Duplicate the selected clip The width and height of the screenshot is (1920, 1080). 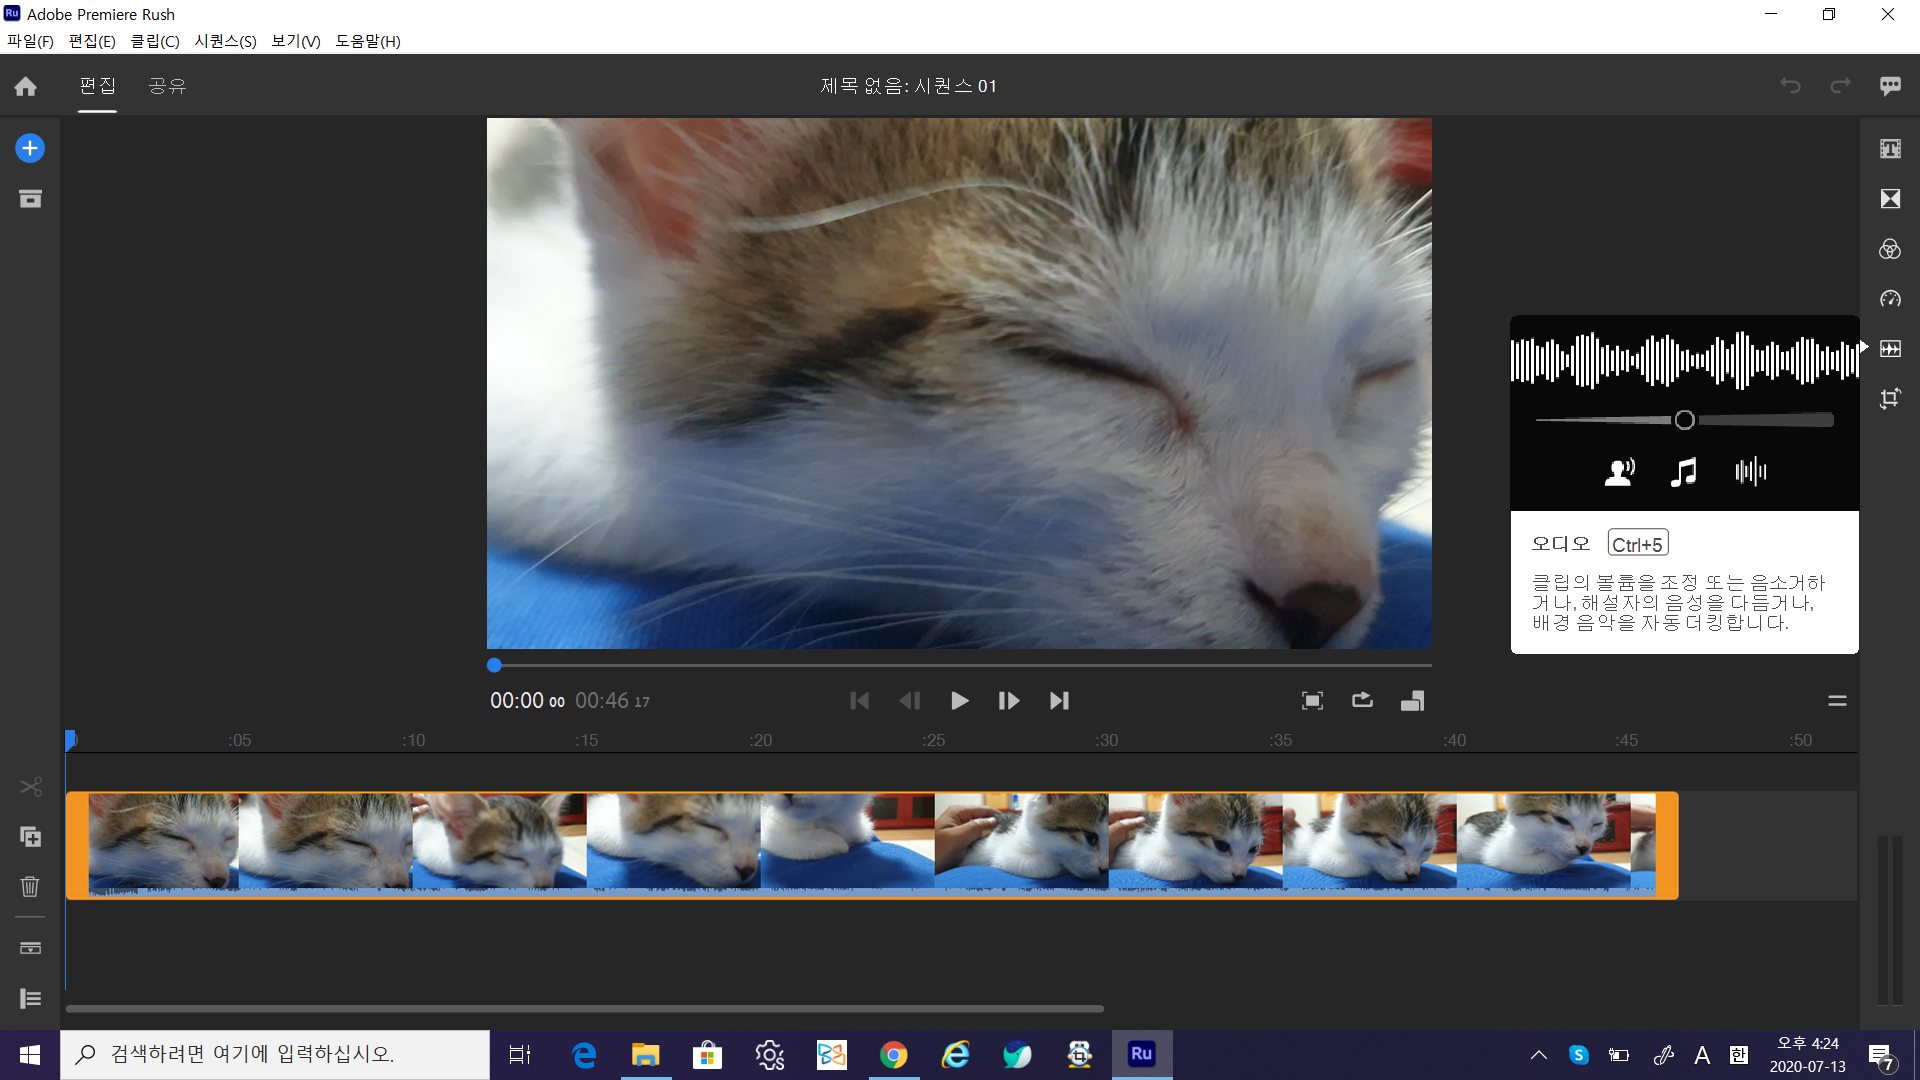click(30, 836)
